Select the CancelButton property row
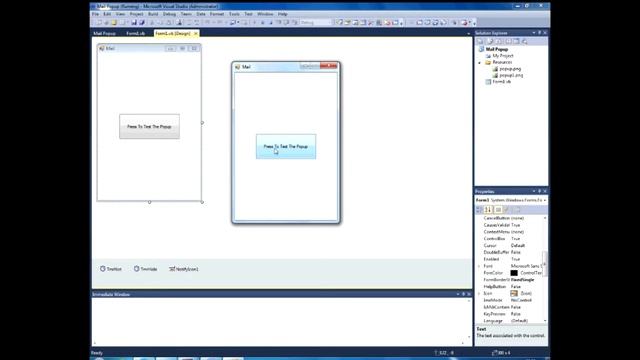 pyautogui.click(x=512, y=218)
